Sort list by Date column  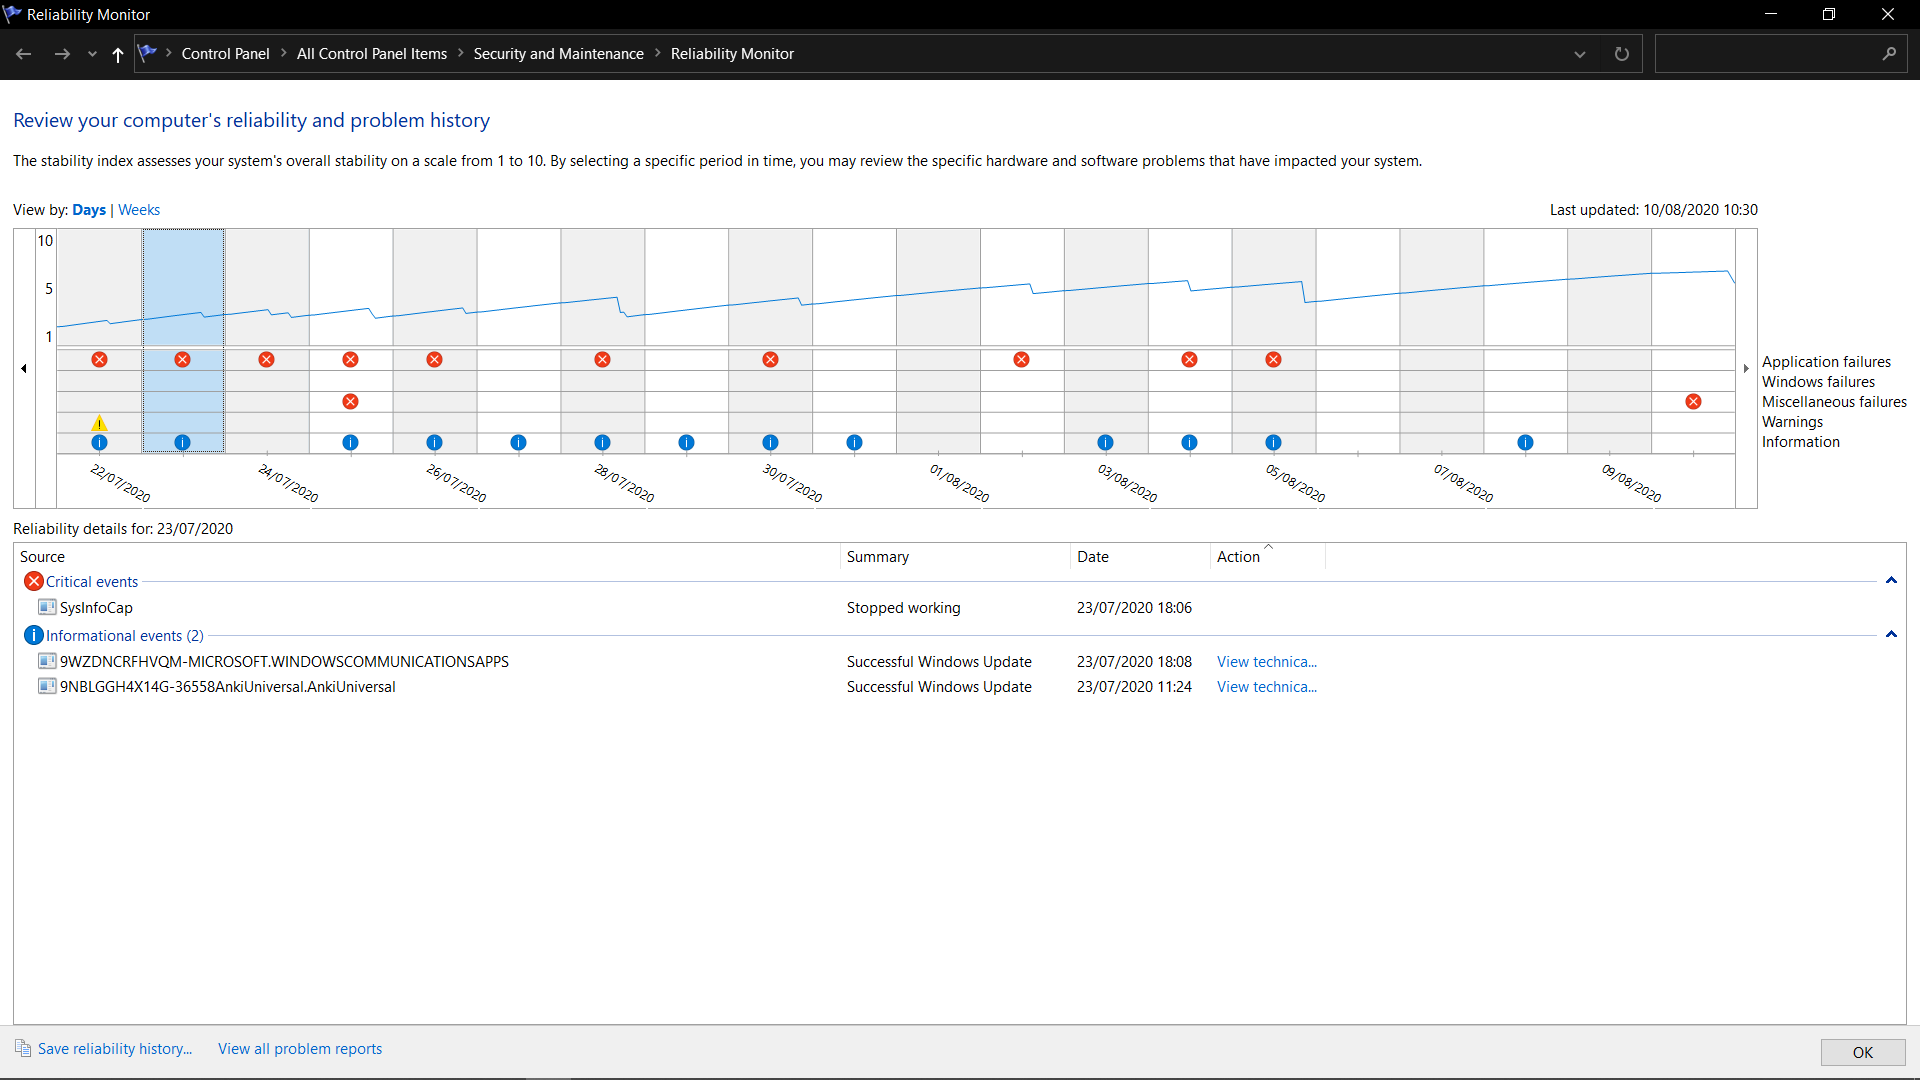coord(1140,557)
